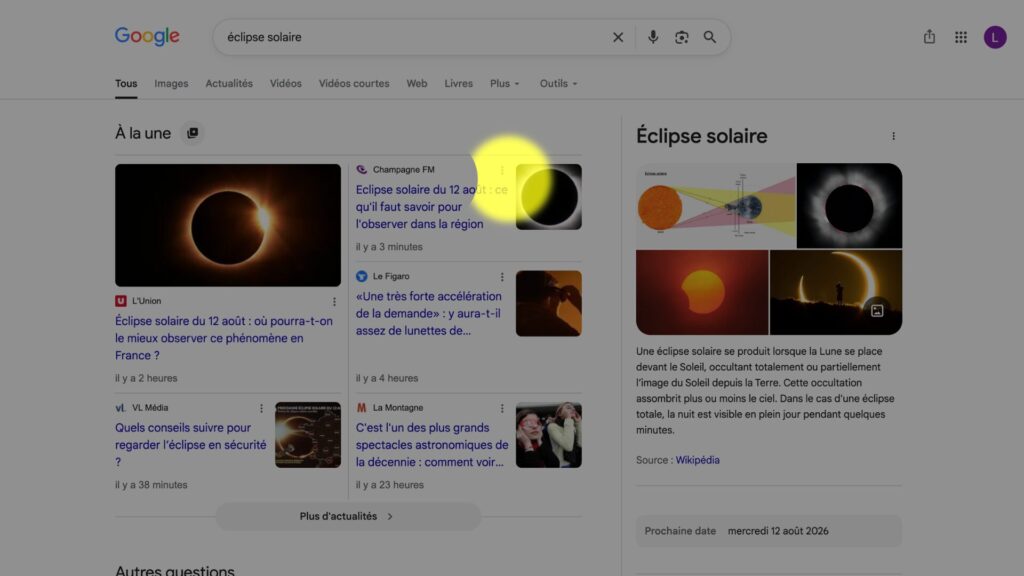Open the crescent eclipse silhouette image
The height and width of the screenshot is (576, 1024).
(x=836, y=293)
